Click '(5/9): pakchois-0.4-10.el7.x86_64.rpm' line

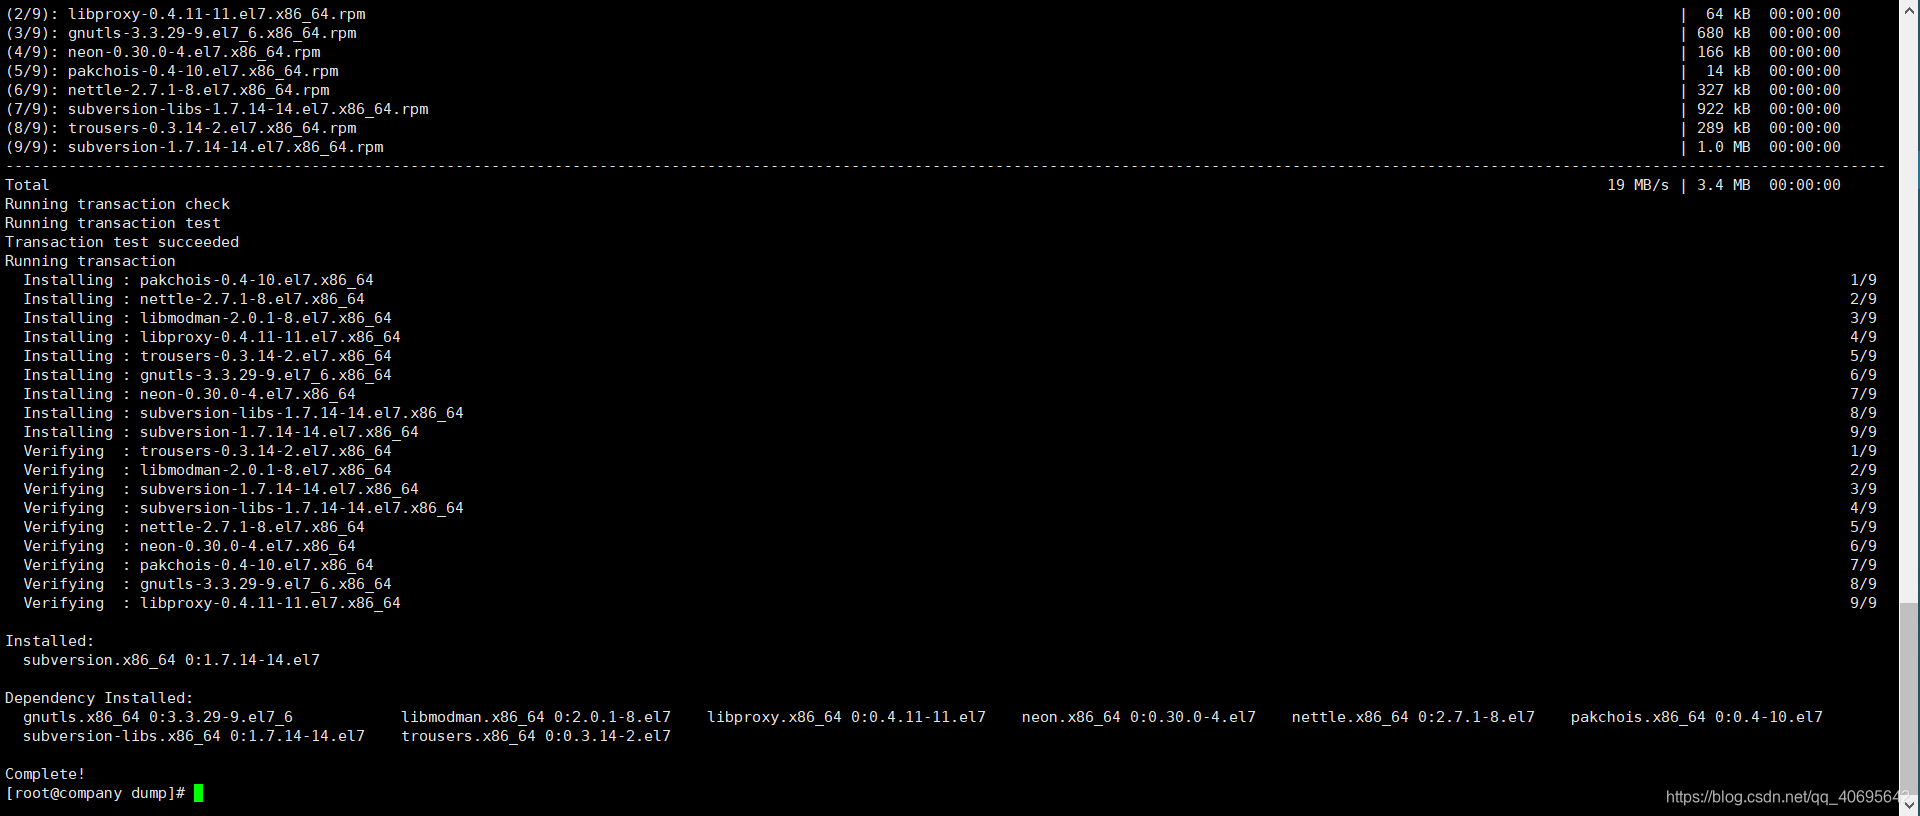click(x=172, y=71)
